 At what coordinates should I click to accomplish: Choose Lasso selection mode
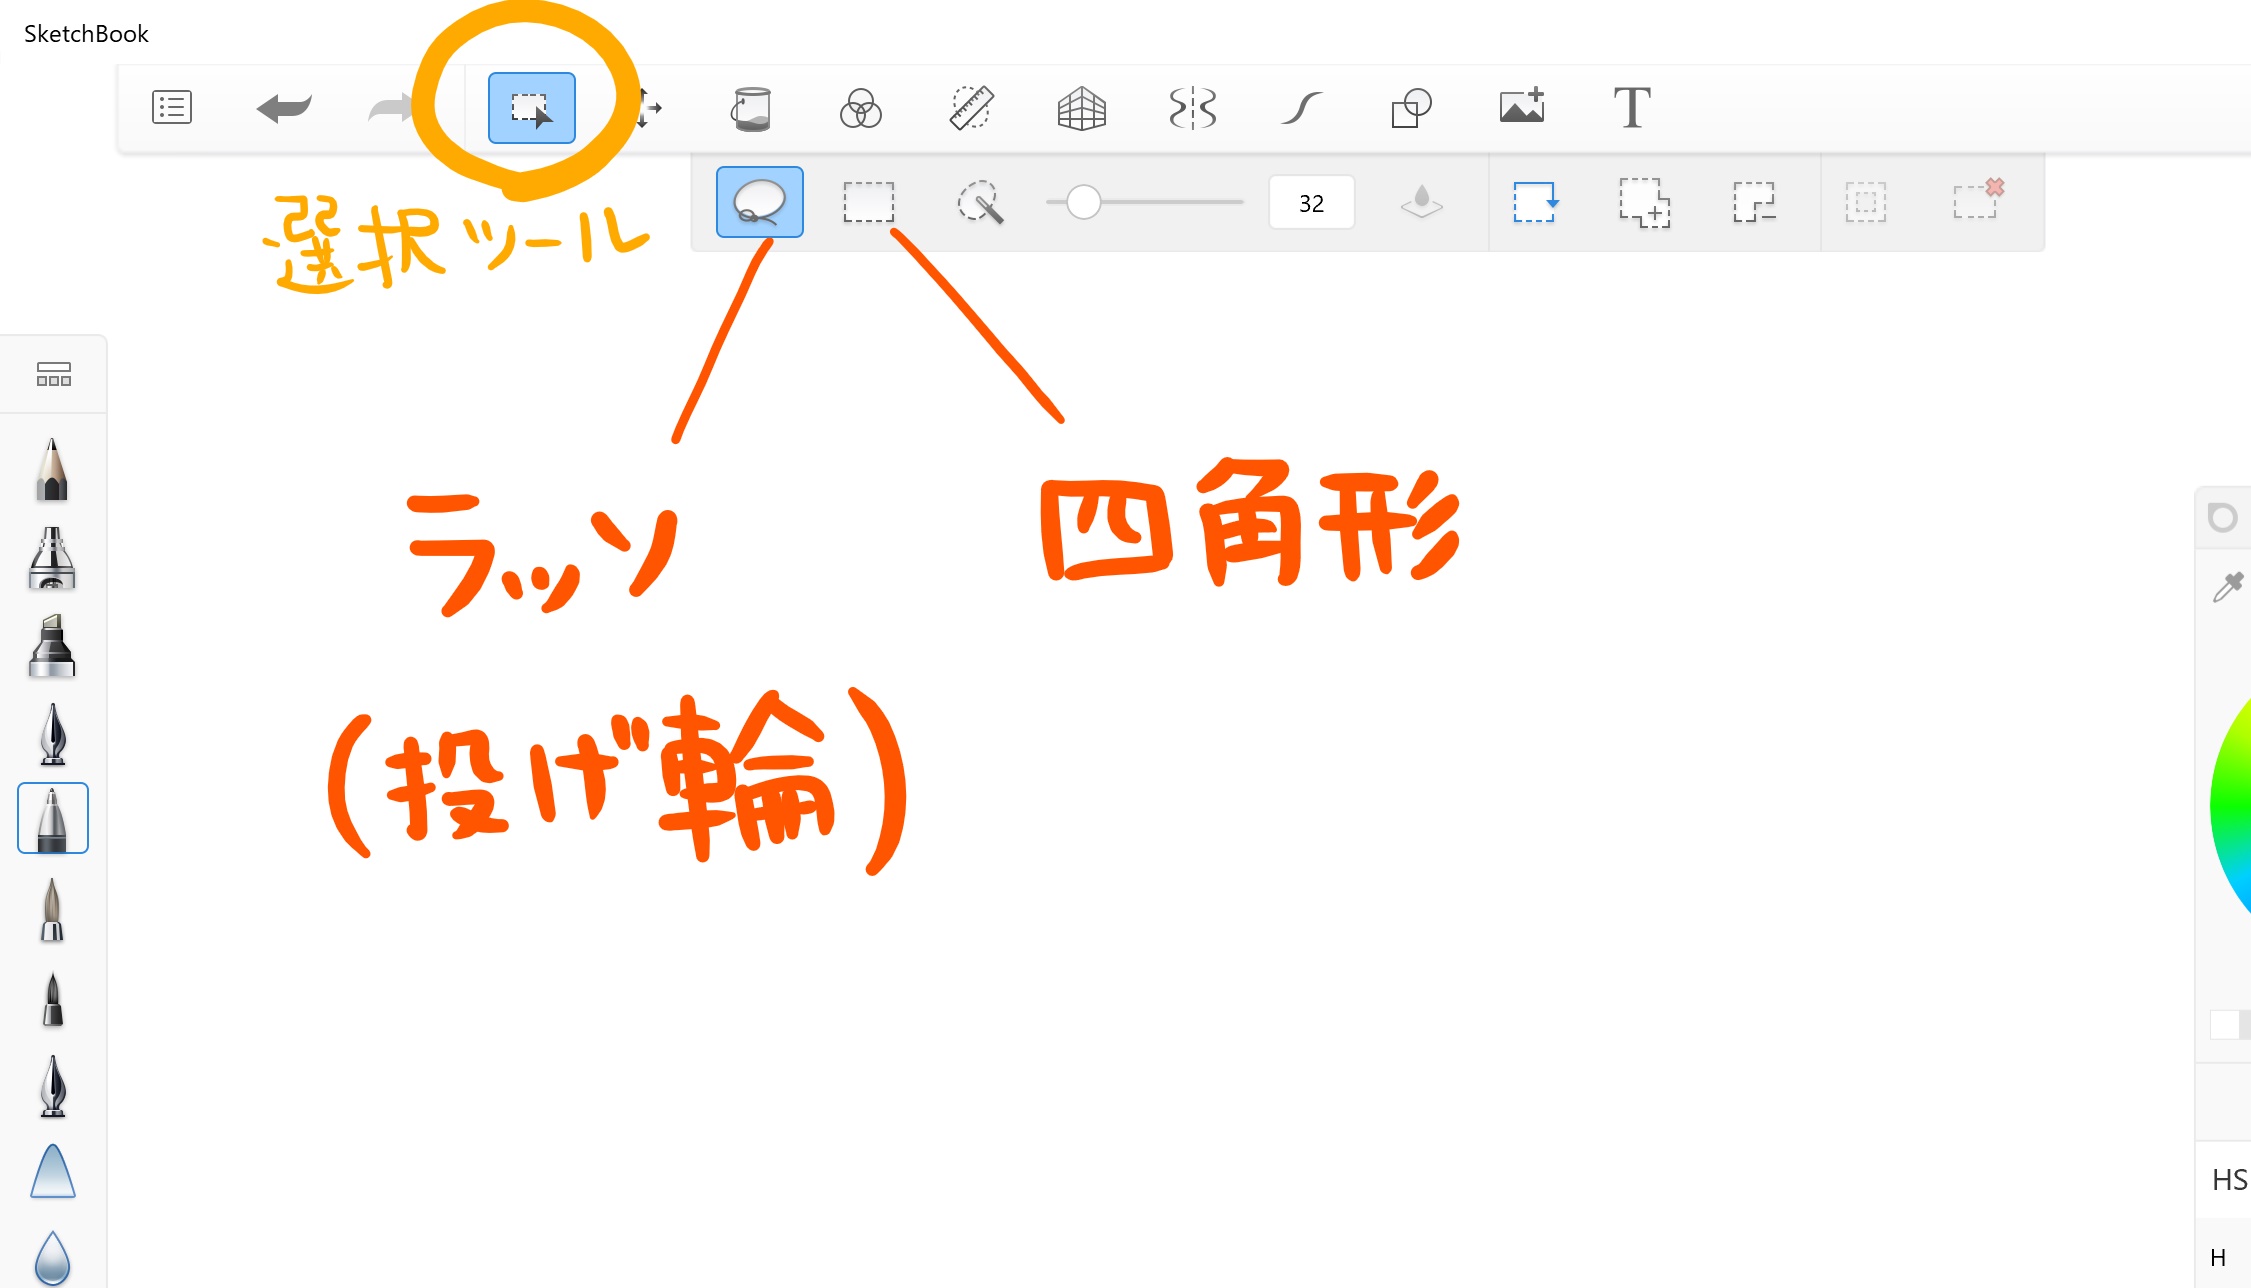pyautogui.click(x=759, y=202)
